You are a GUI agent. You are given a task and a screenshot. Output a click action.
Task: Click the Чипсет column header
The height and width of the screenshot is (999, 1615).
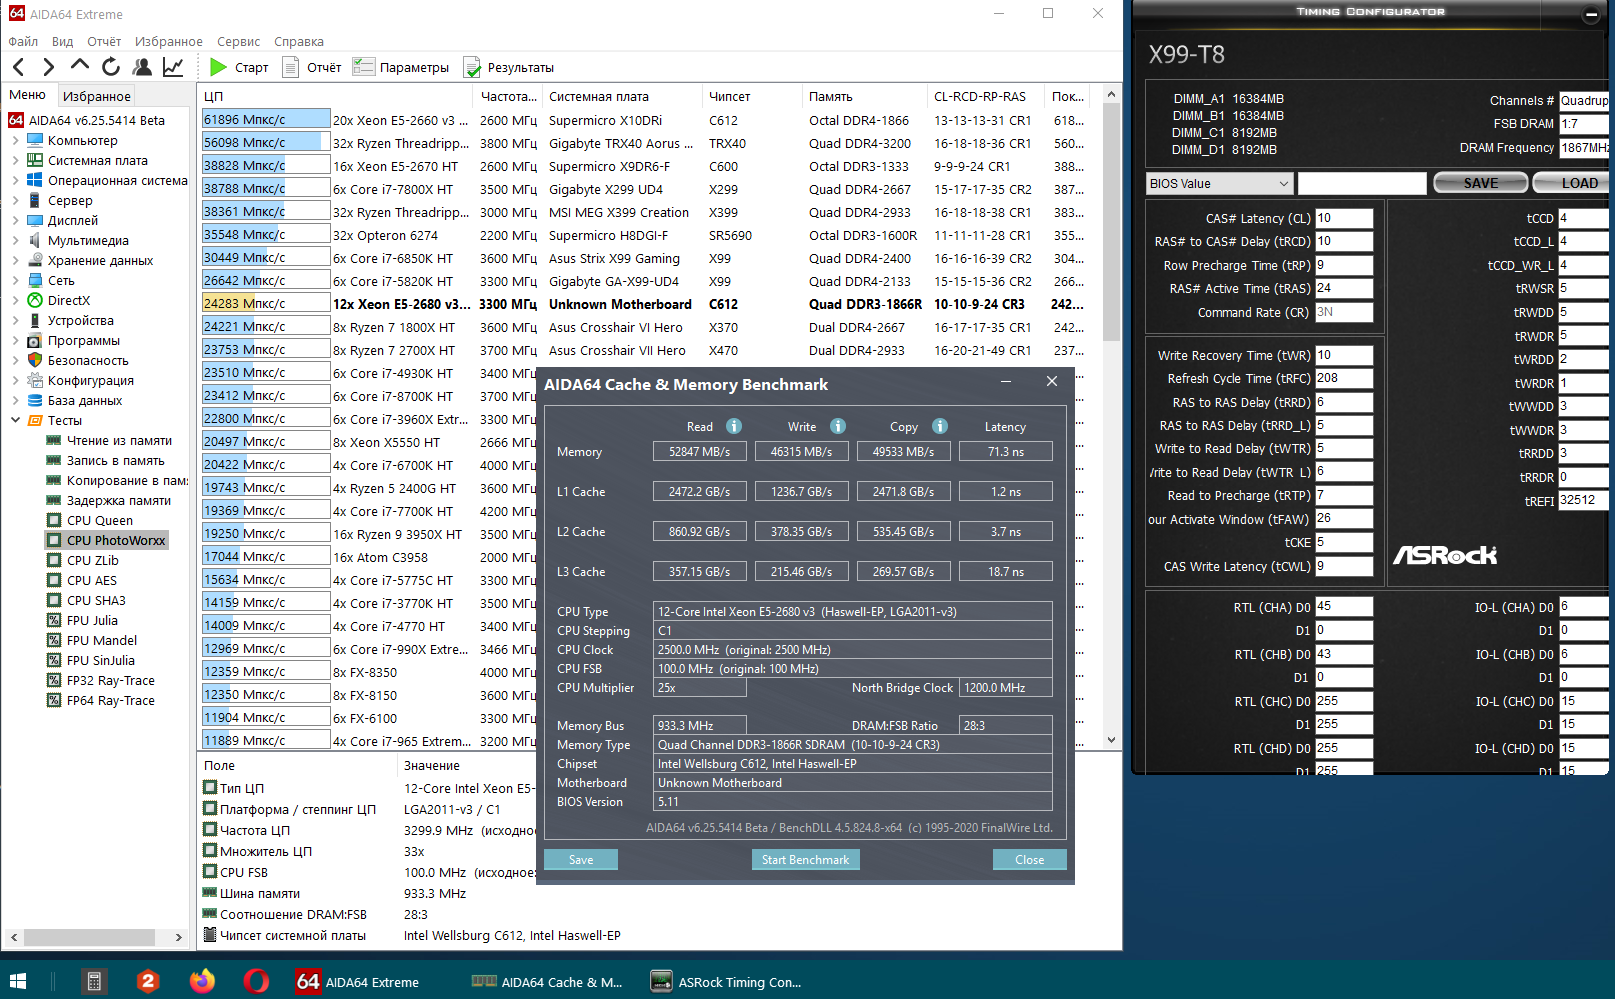click(752, 96)
